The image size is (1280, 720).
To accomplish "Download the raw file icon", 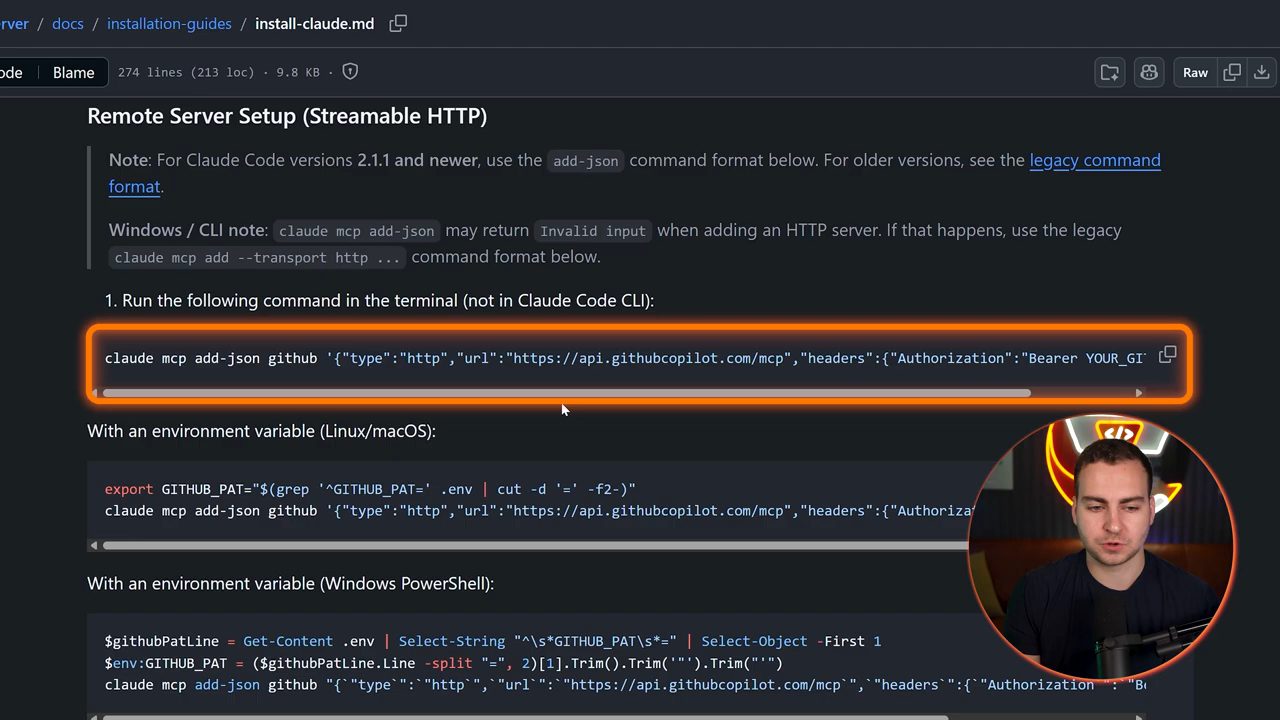I will click(x=1262, y=72).
